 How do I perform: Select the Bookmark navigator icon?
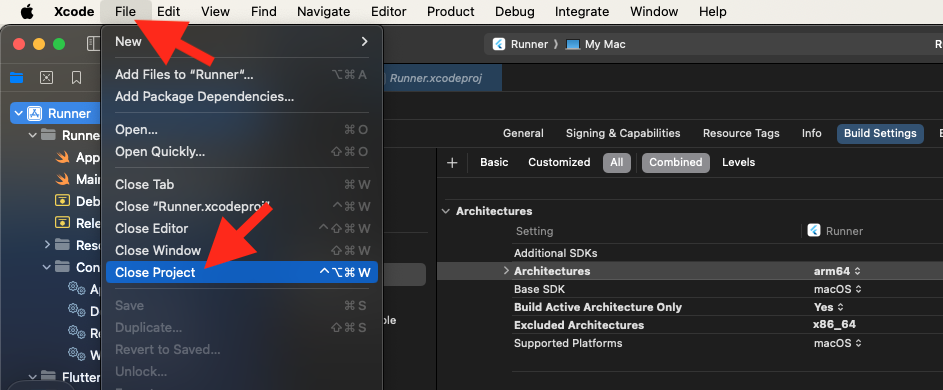pyautogui.click(x=76, y=77)
